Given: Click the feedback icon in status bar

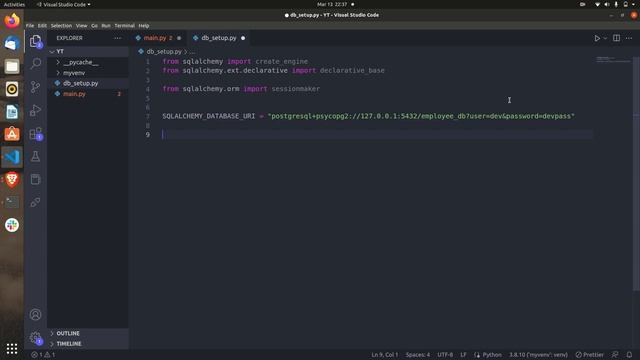Looking at the screenshot, I should pos(615,355).
